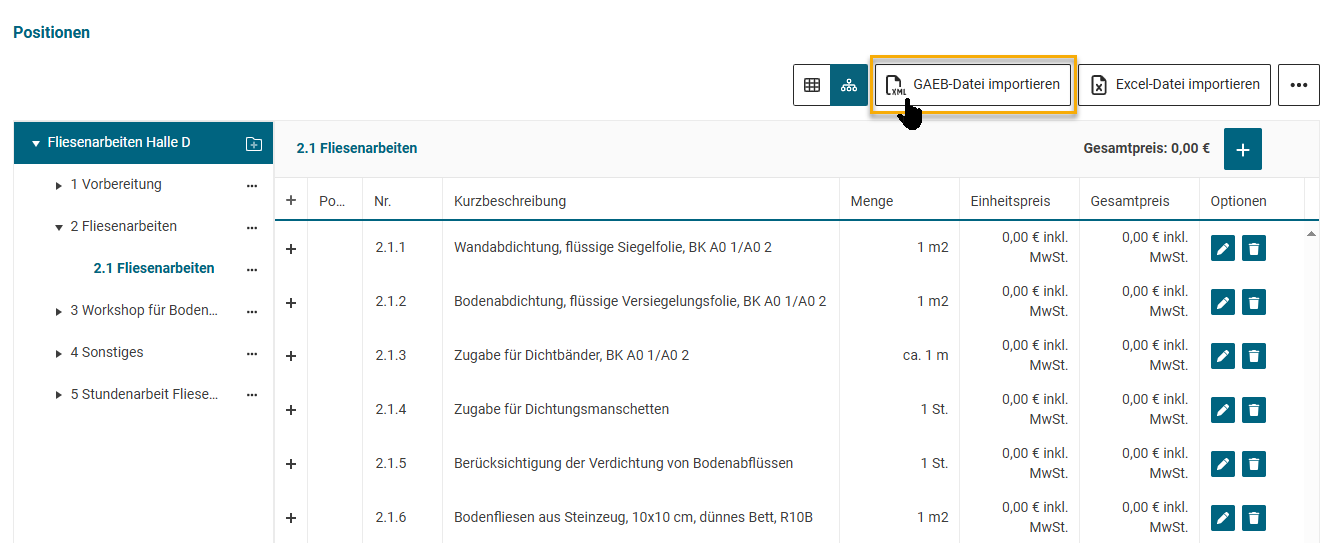Open the three-dots toolbar overflow menu
The image size is (1341, 543).
[x=1298, y=85]
